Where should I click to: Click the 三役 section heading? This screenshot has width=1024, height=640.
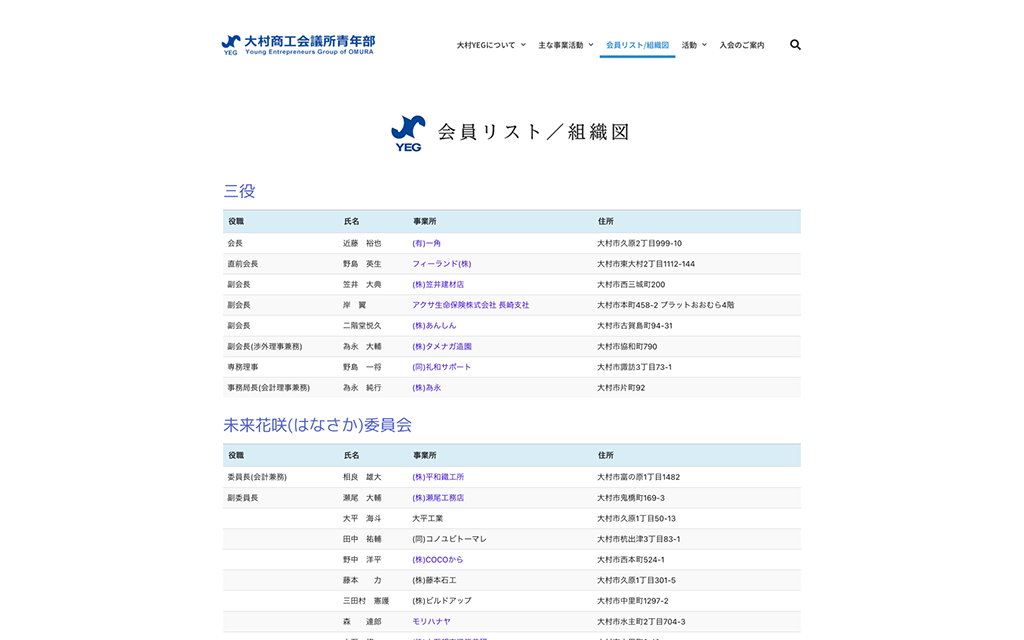click(x=239, y=191)
